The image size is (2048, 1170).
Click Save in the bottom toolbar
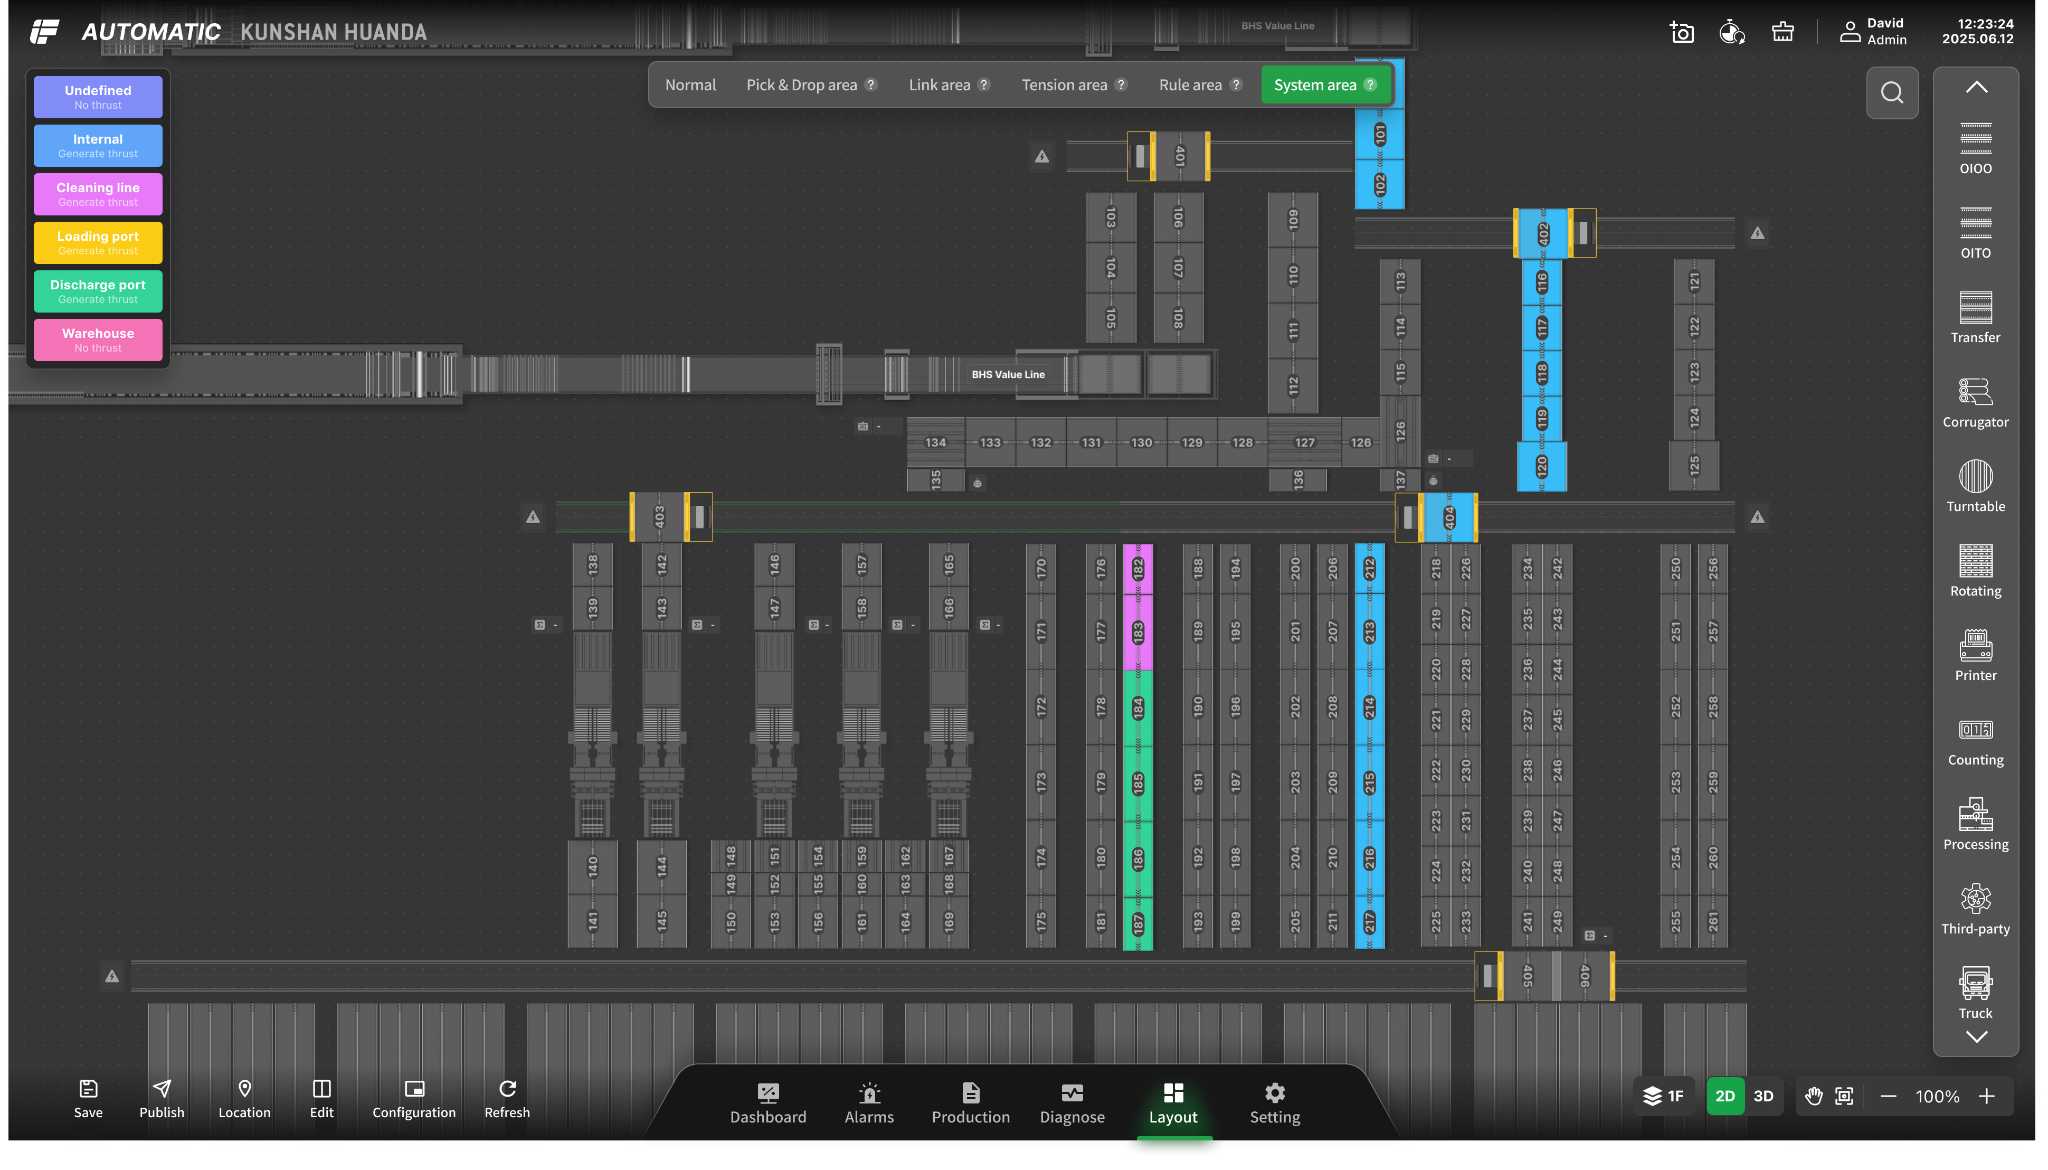pos(88,1099)
